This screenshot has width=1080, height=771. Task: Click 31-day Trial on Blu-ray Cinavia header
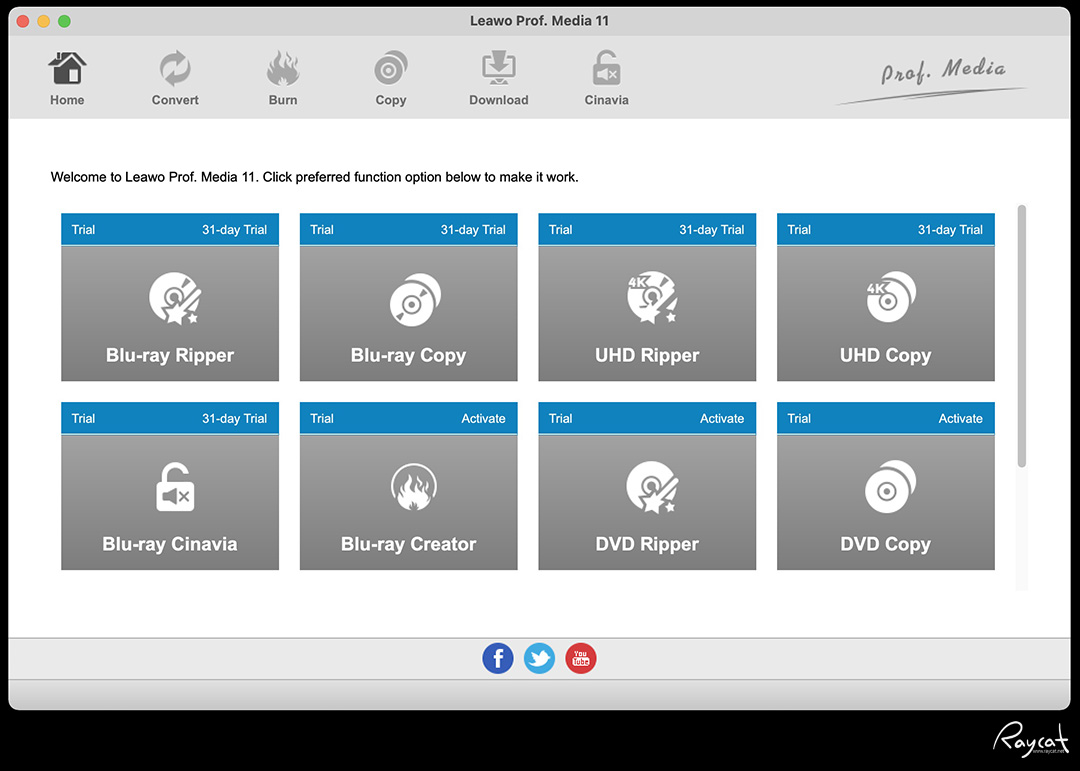tap(234, 418)
